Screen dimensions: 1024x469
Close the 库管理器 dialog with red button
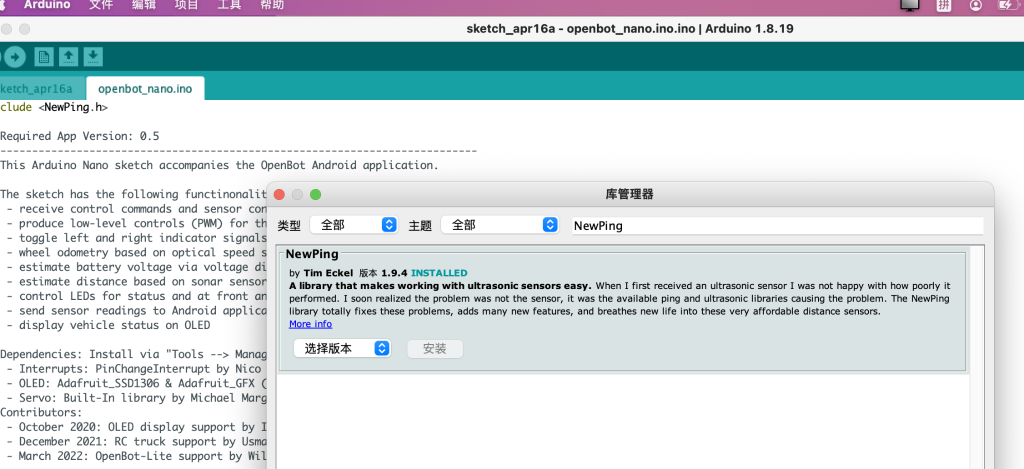[x=279, y=194]
